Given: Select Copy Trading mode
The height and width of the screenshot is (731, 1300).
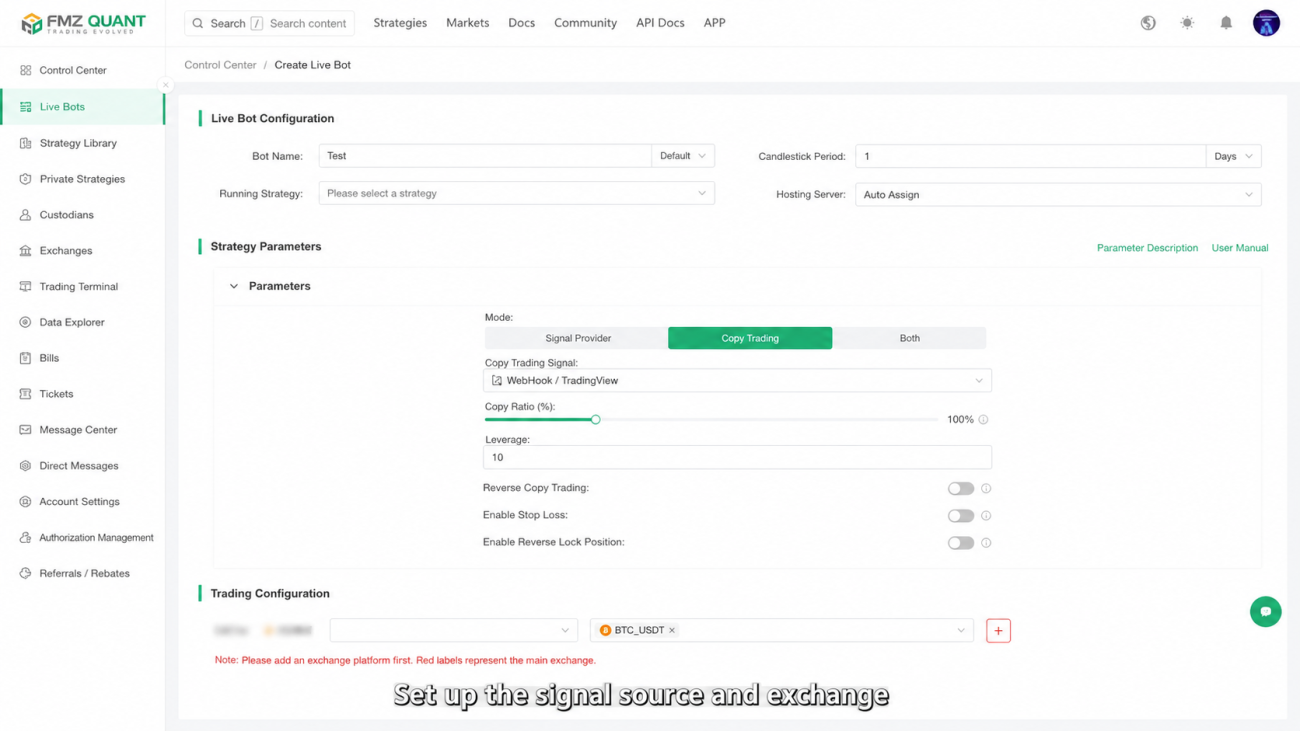Looking at the screenshot, I should 750,338.
